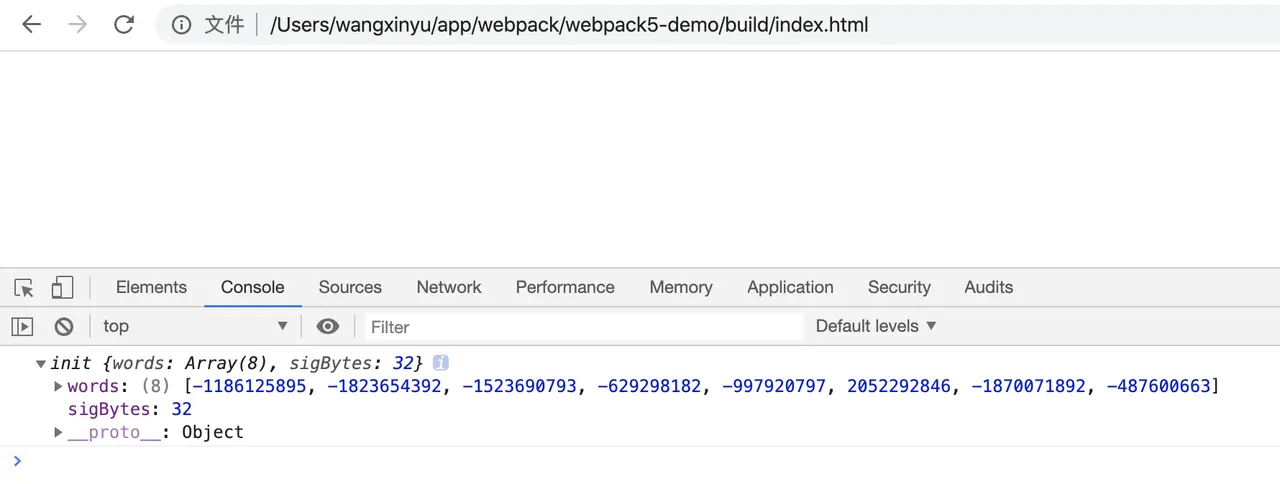The height and width of the screenshot is (484, 1280).
Task: Toggle the live expression eye icon
Action: 328,326
